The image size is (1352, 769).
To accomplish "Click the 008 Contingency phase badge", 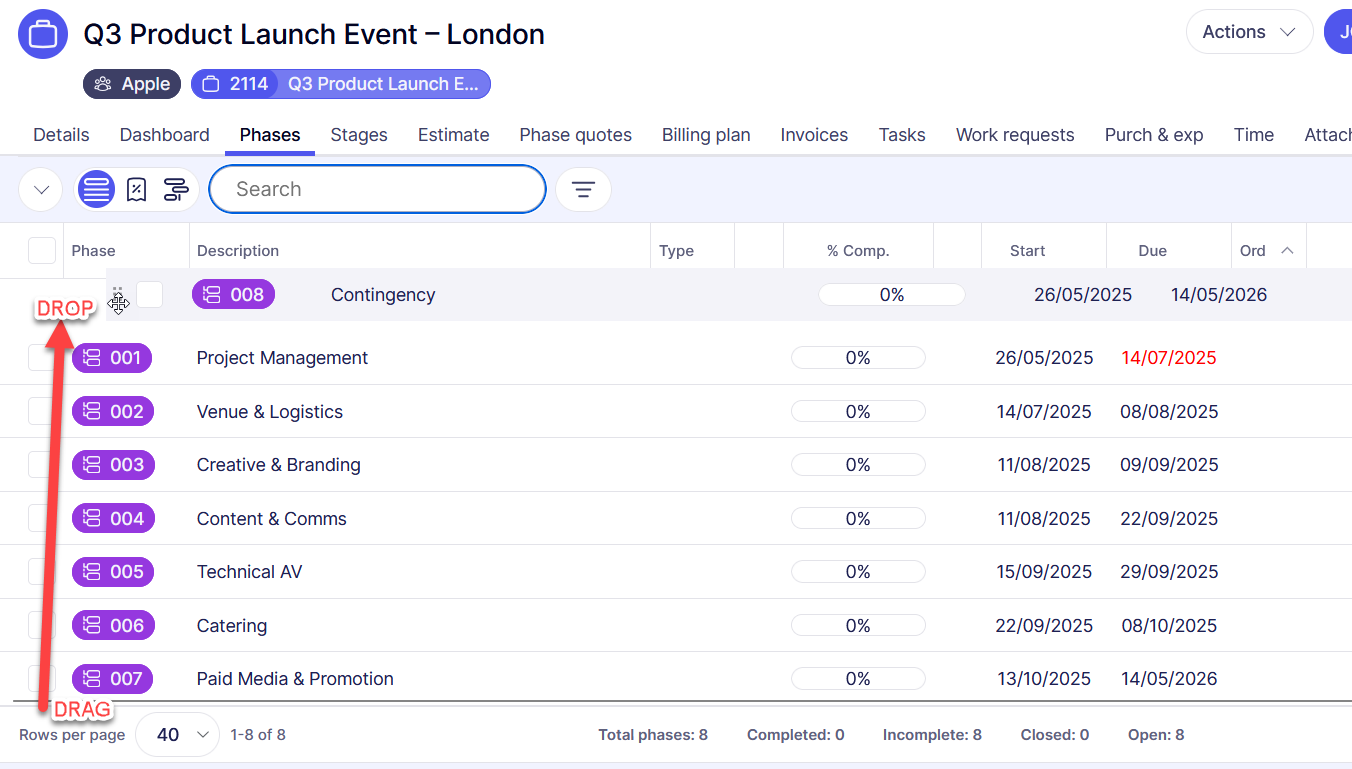I will (x=233, y=294).
